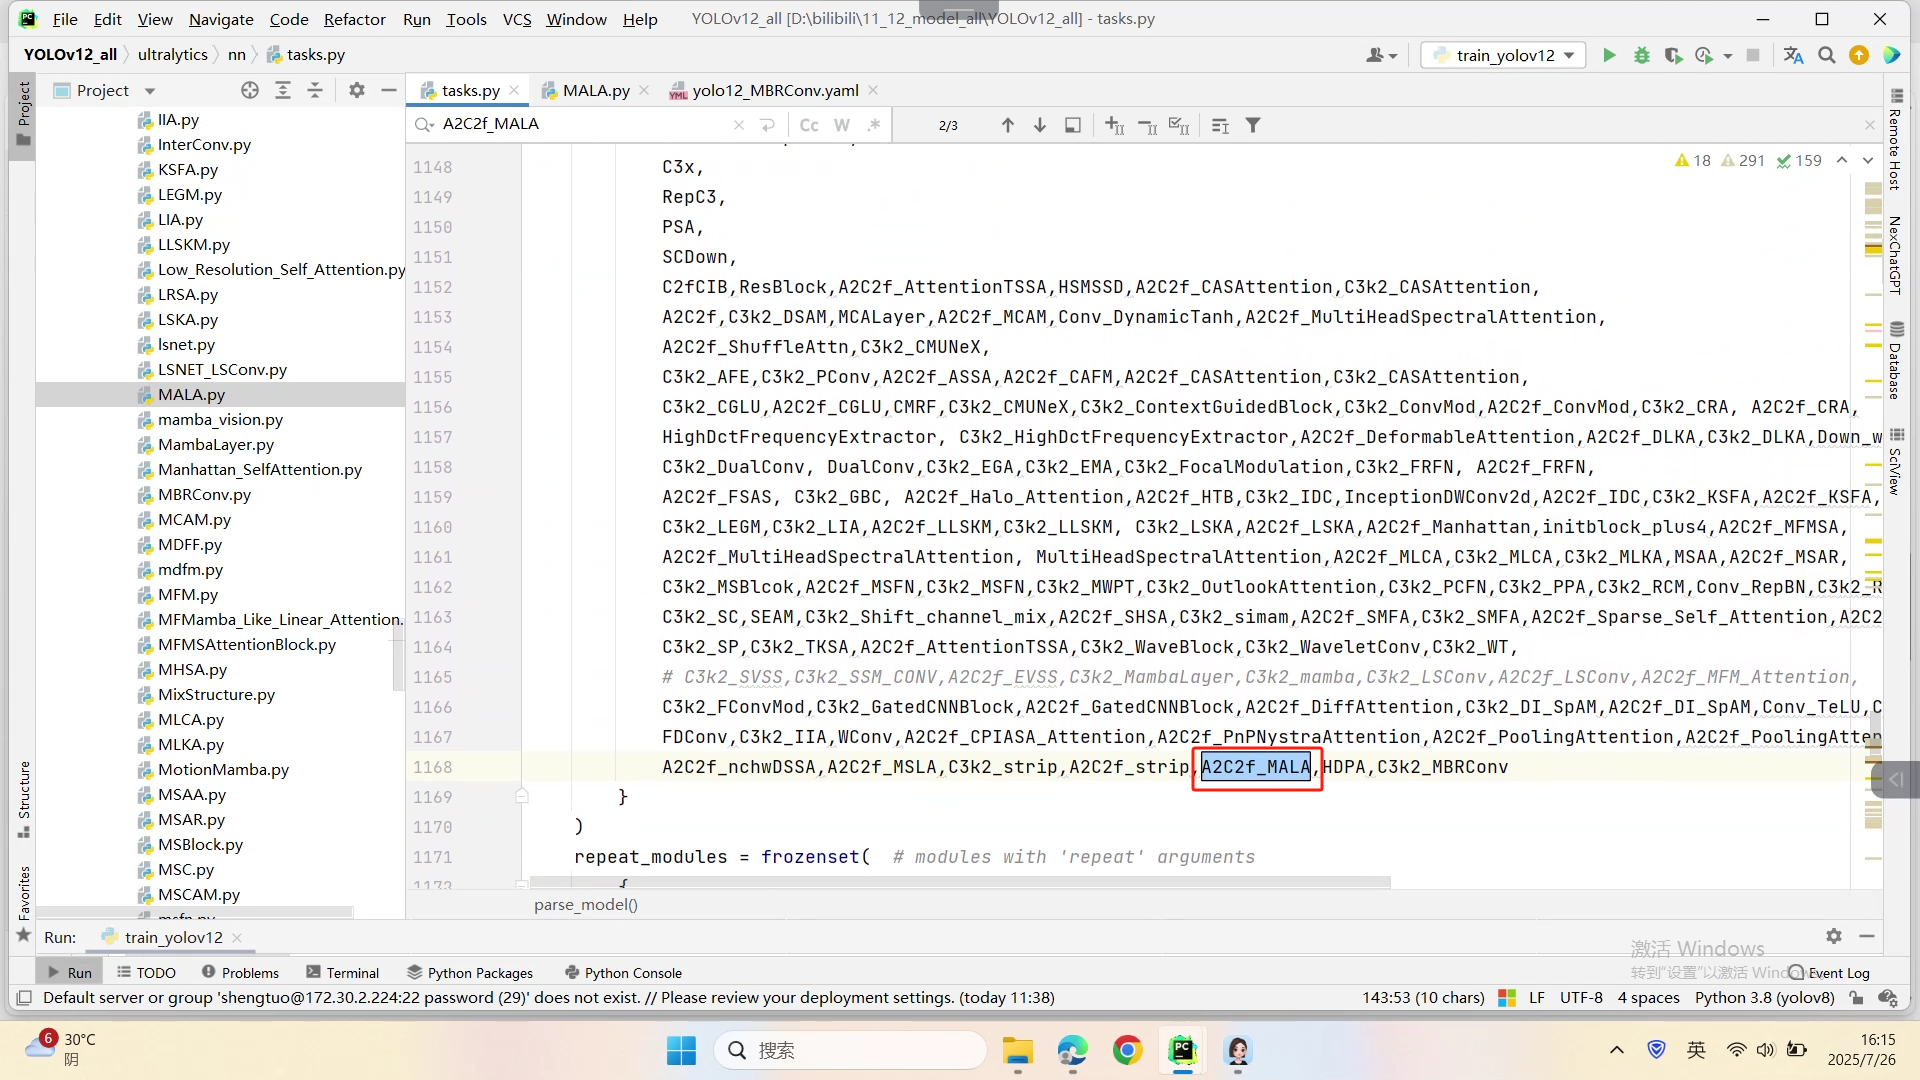Toggle whole words (W) in search

(x=842, y=125)
